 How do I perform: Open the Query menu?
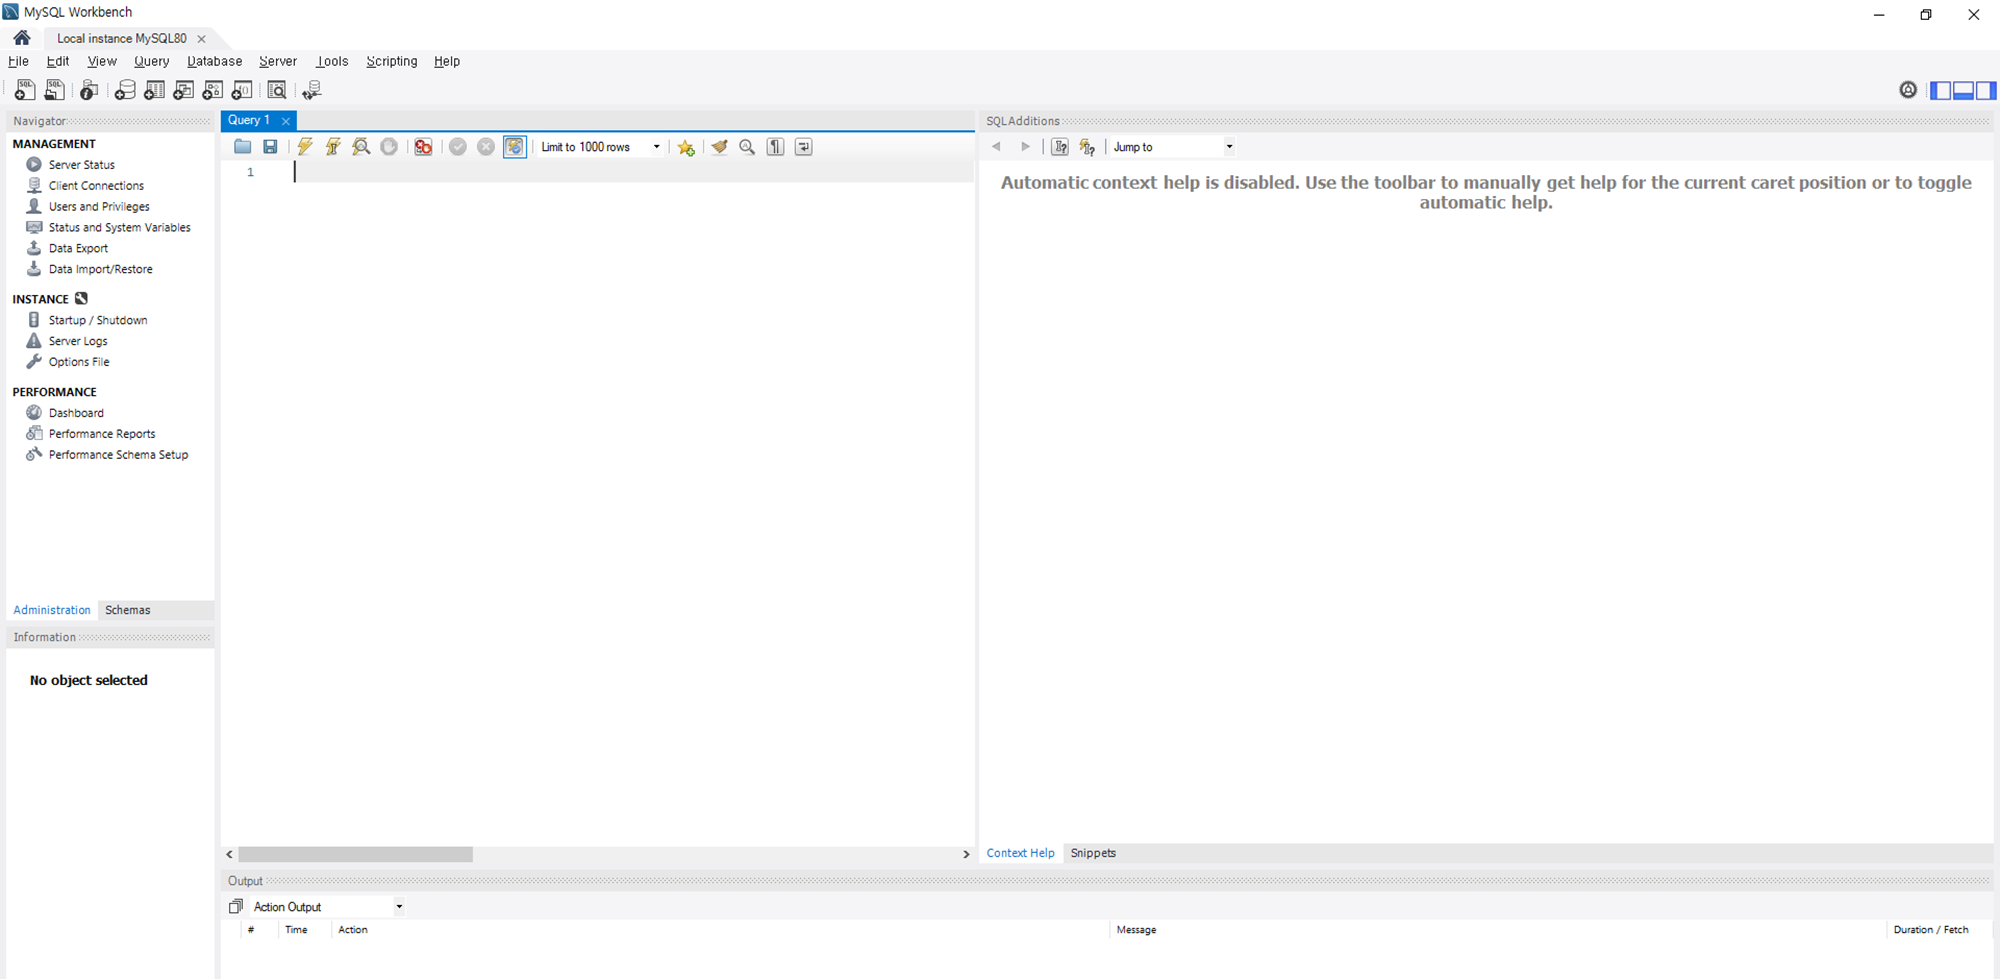[152, 61]
